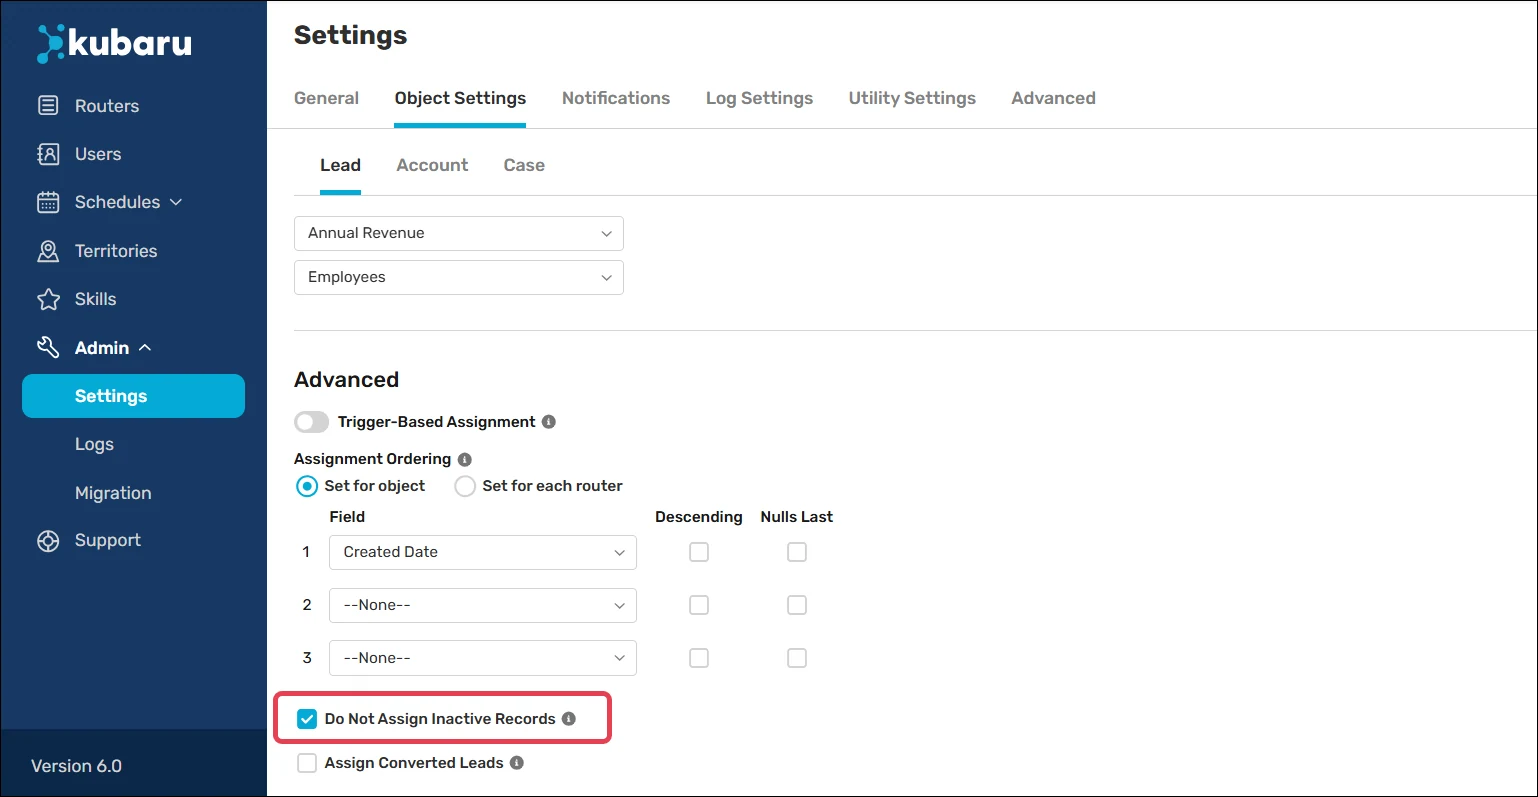
Task: Open Migration in the sidebar
Action: point(113,493)
